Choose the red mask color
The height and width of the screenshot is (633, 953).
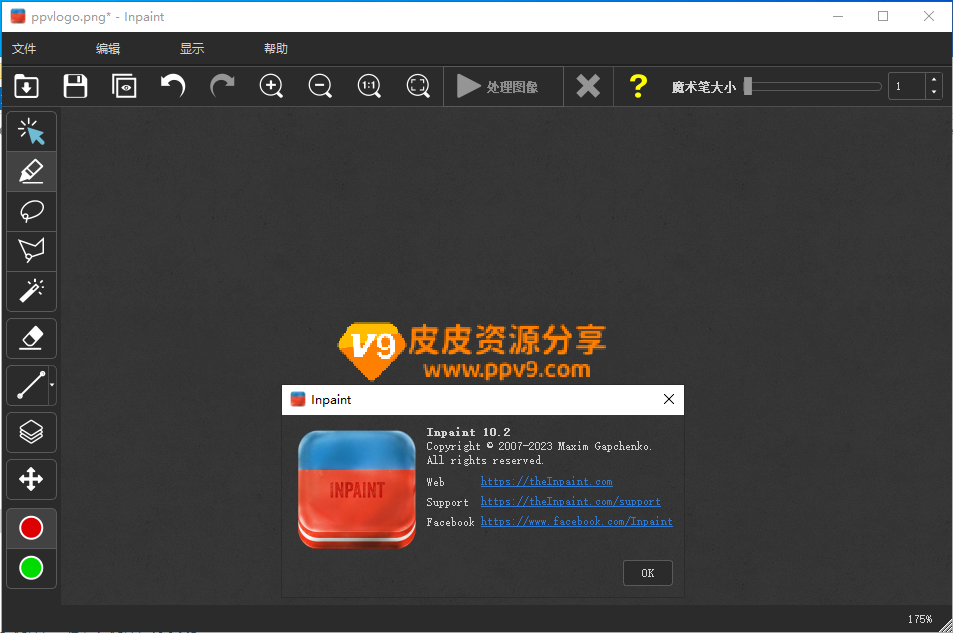click(x=32, y=528)
